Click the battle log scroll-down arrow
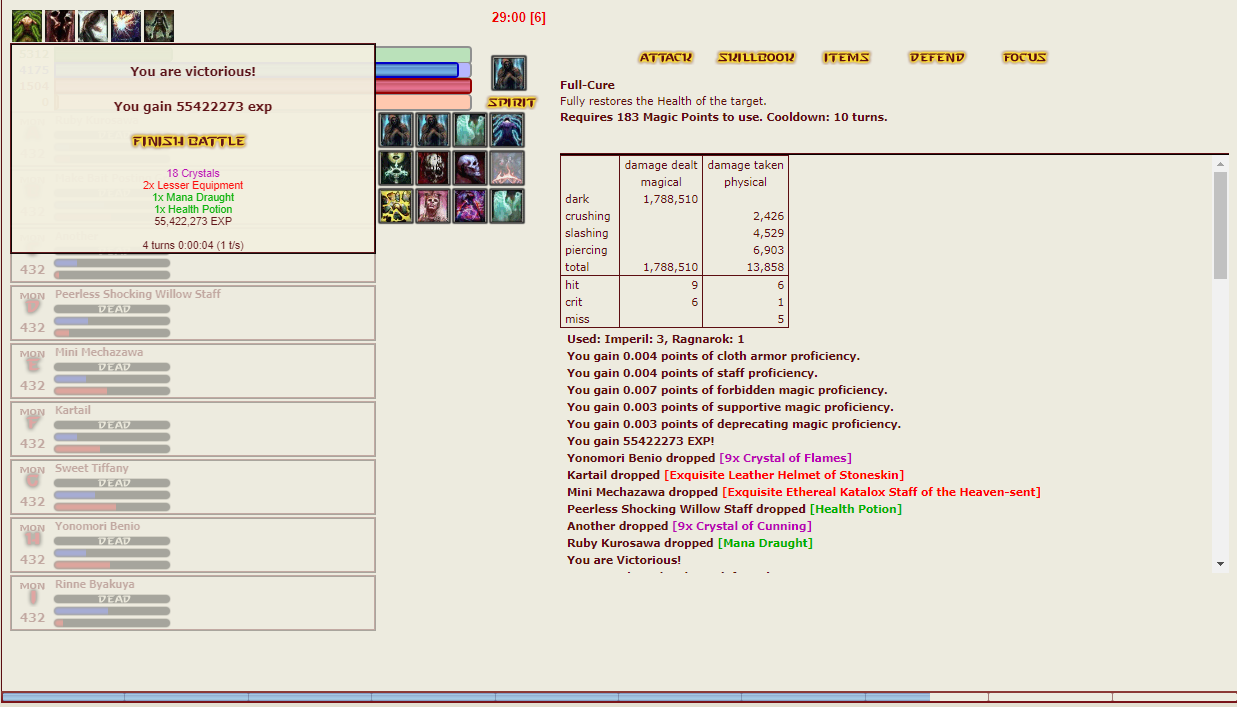 point(1220,564)
